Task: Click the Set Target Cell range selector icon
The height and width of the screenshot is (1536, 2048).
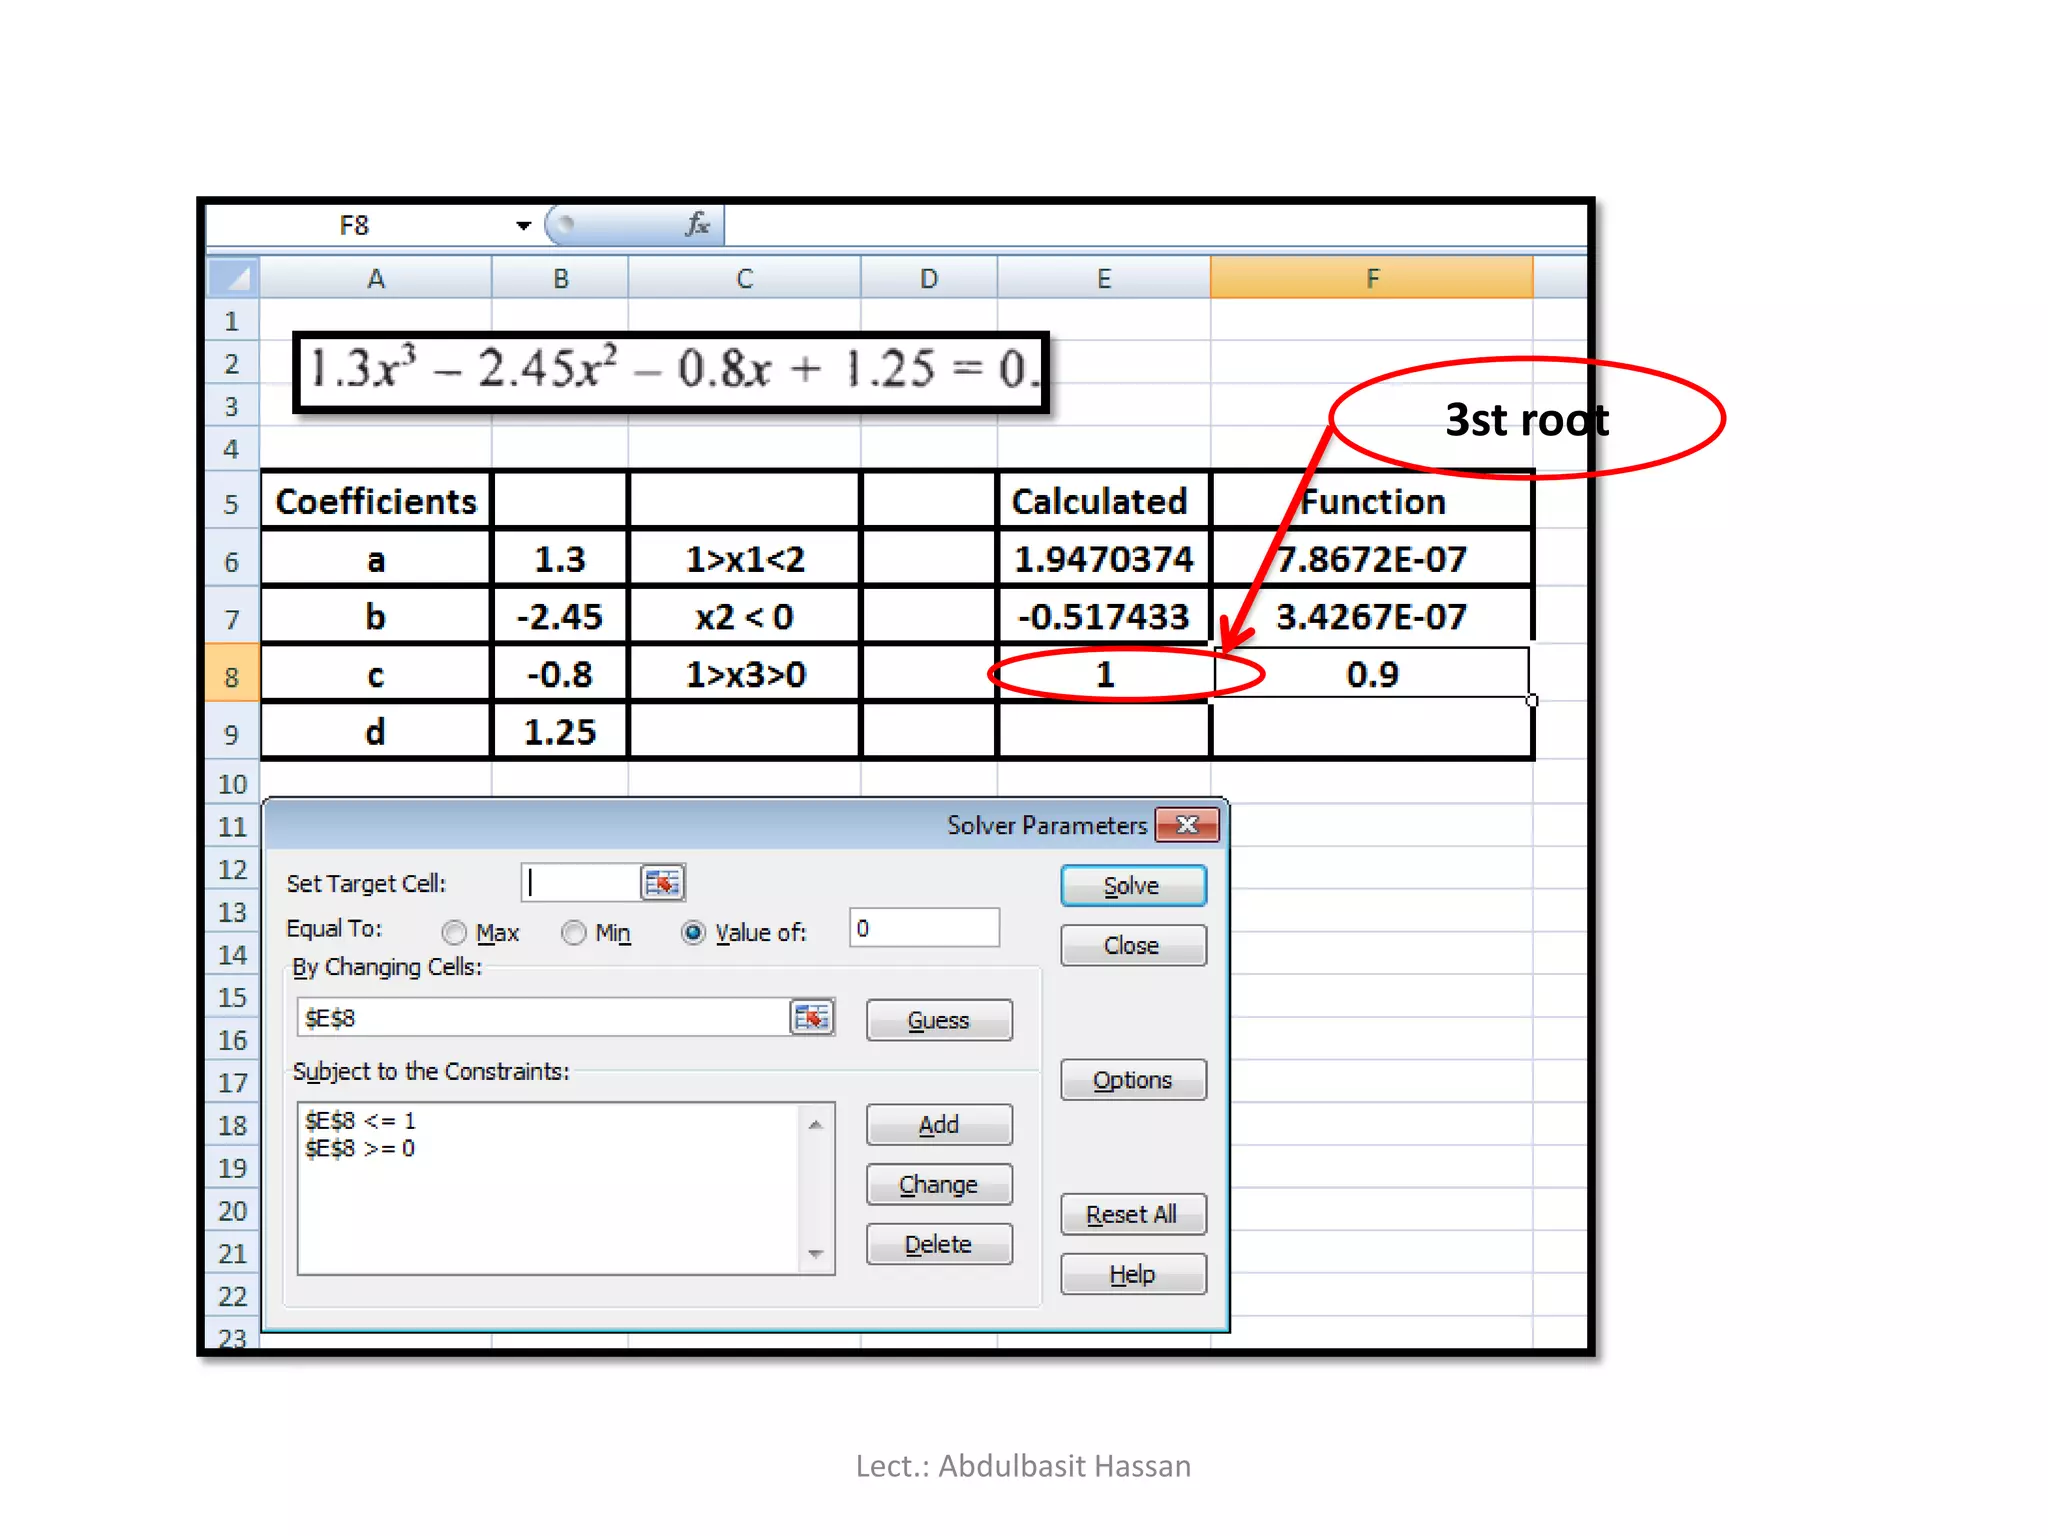Action: (662, 883)
